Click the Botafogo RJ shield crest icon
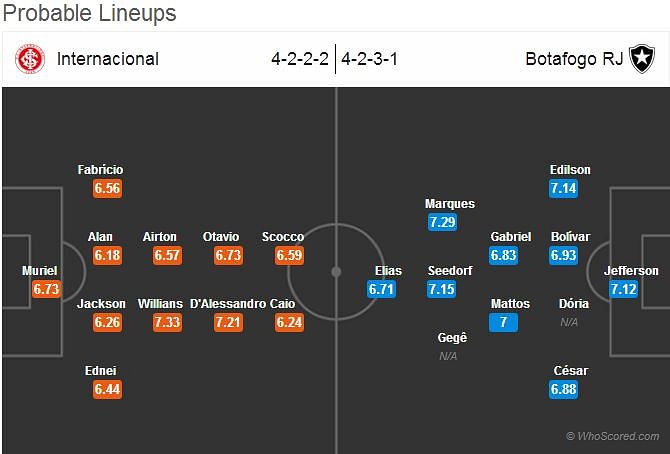 pos(642,59)
